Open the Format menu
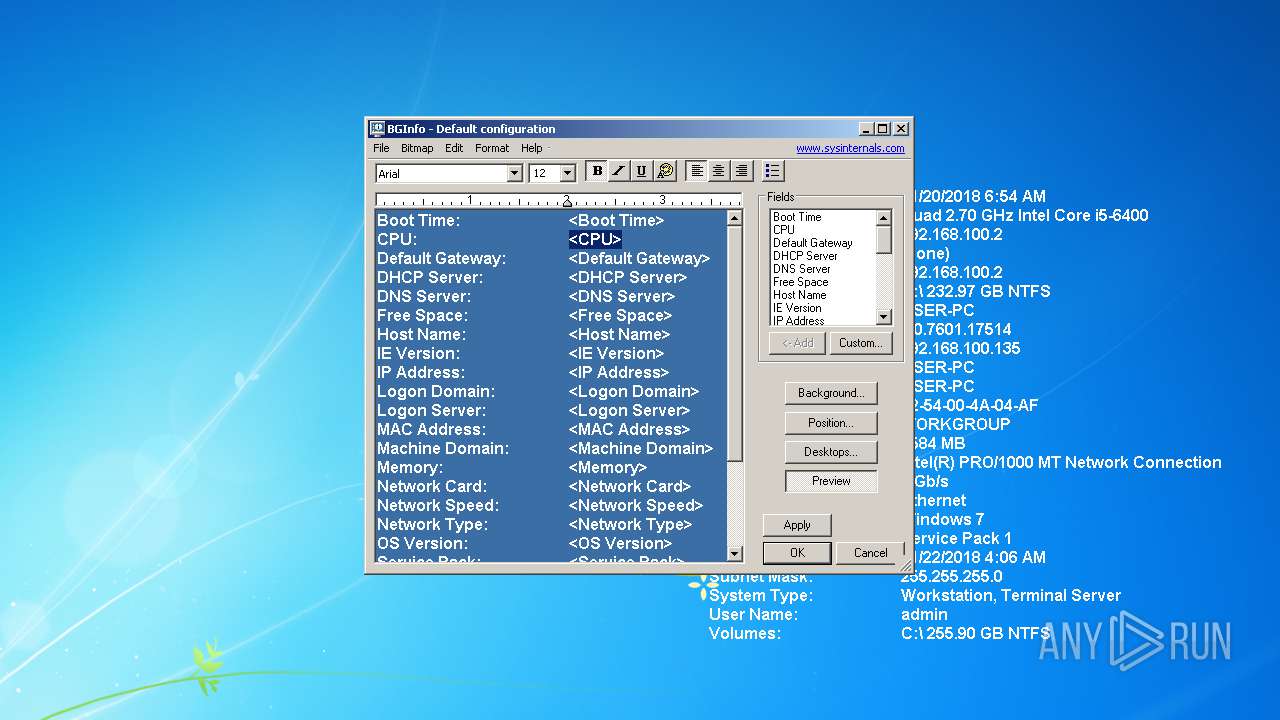The width and height of the screenshot is (1280, 720). point(492,148)
